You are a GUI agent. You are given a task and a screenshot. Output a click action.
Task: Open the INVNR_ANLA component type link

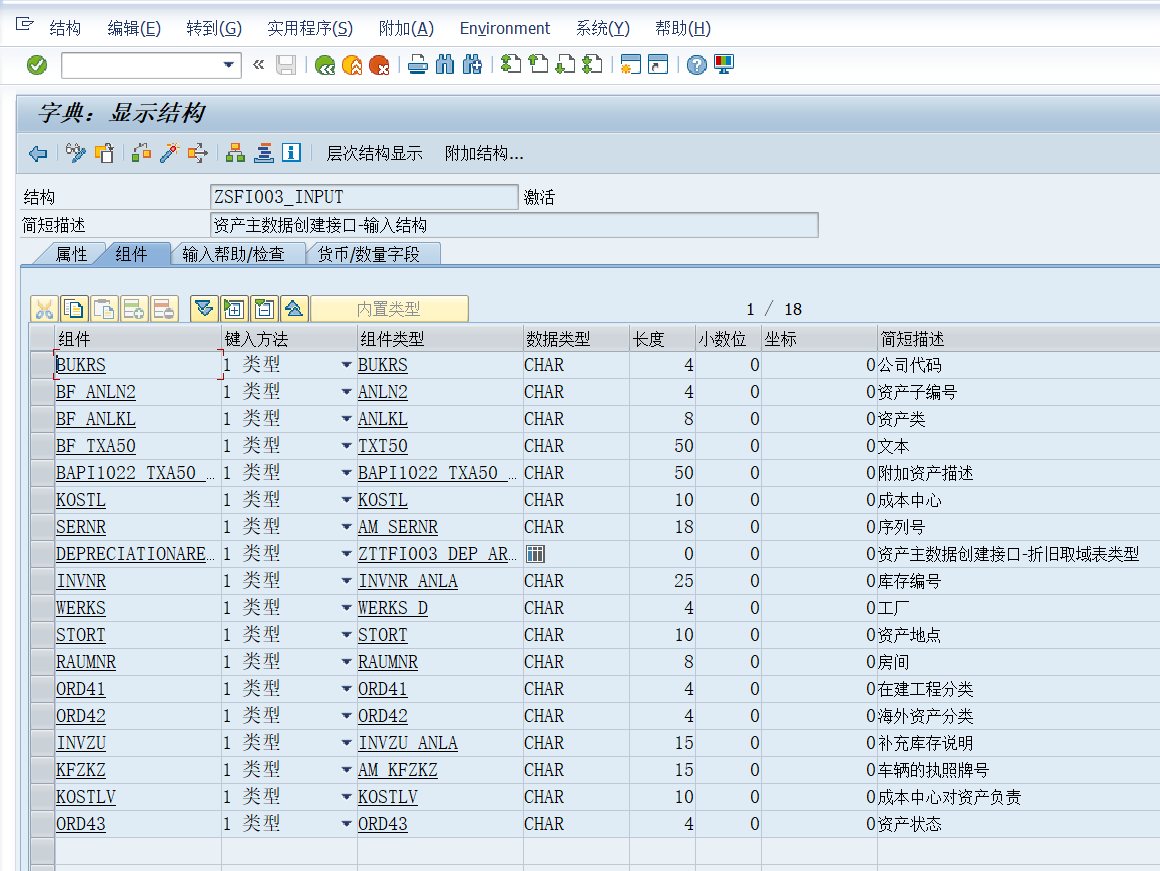(408, 581)
